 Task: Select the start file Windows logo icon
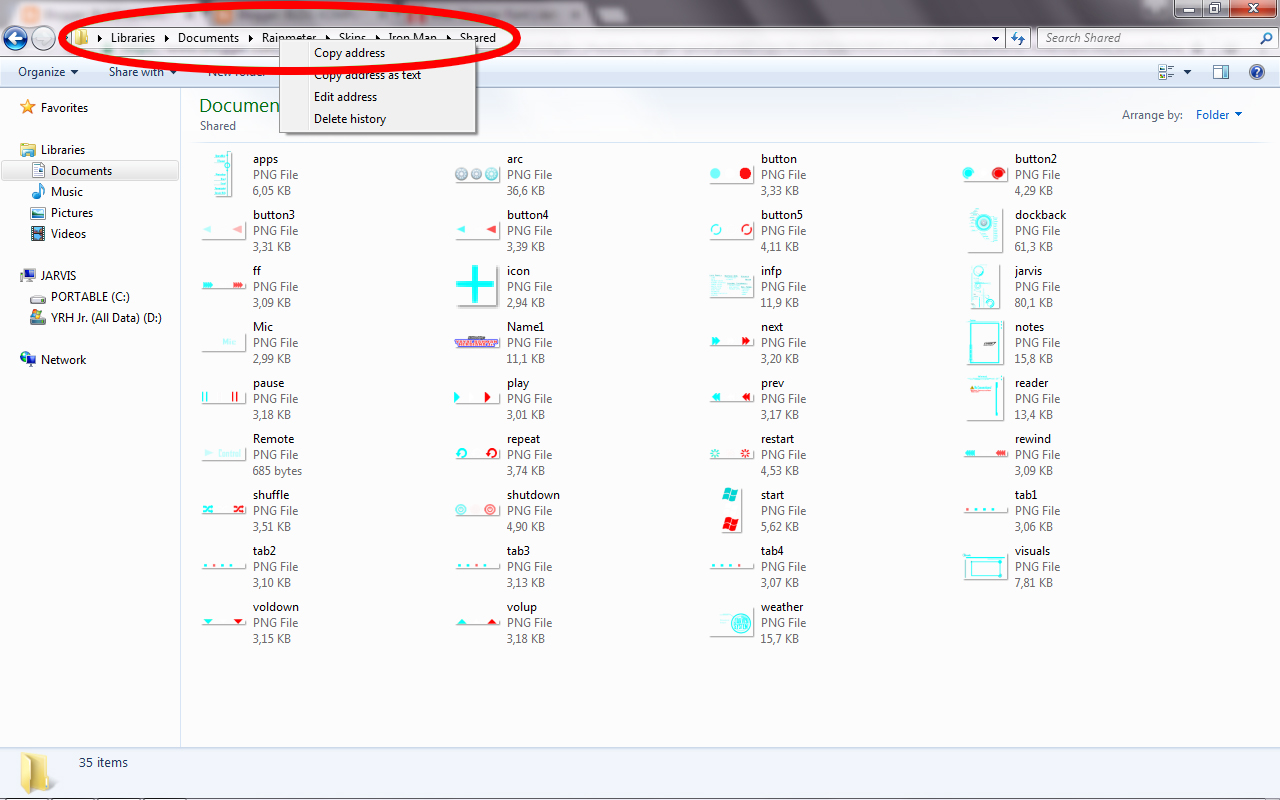click(x=730, y=510)
